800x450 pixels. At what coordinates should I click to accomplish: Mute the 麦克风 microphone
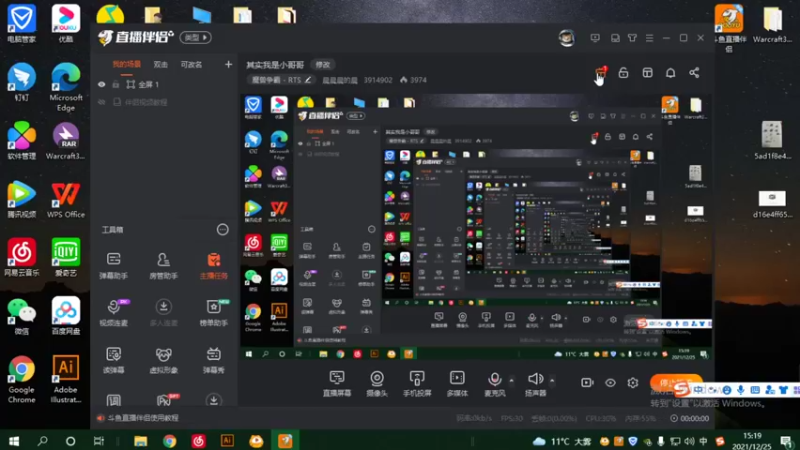(x=494, y=384)
